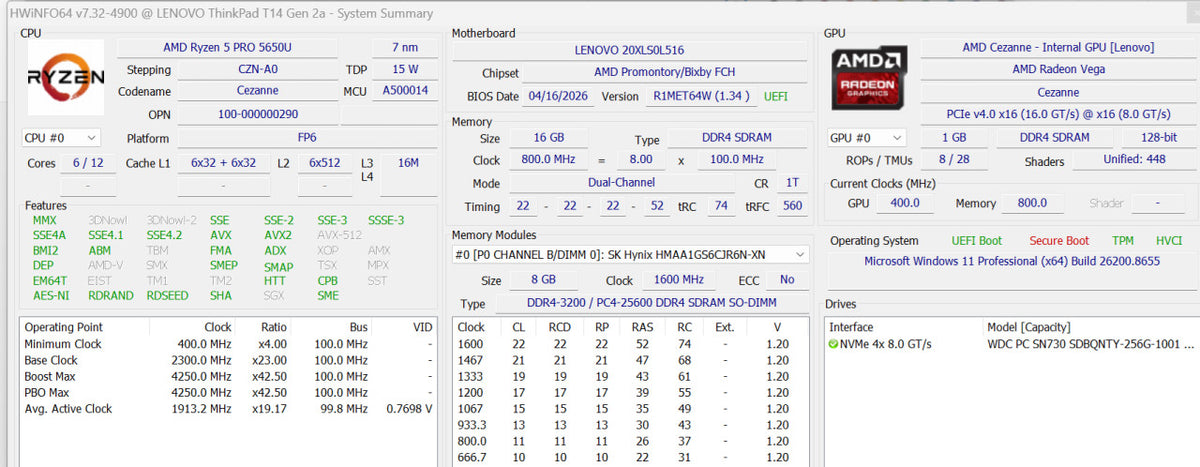
Task: Click the CL column header
Action: click(518, 327)
